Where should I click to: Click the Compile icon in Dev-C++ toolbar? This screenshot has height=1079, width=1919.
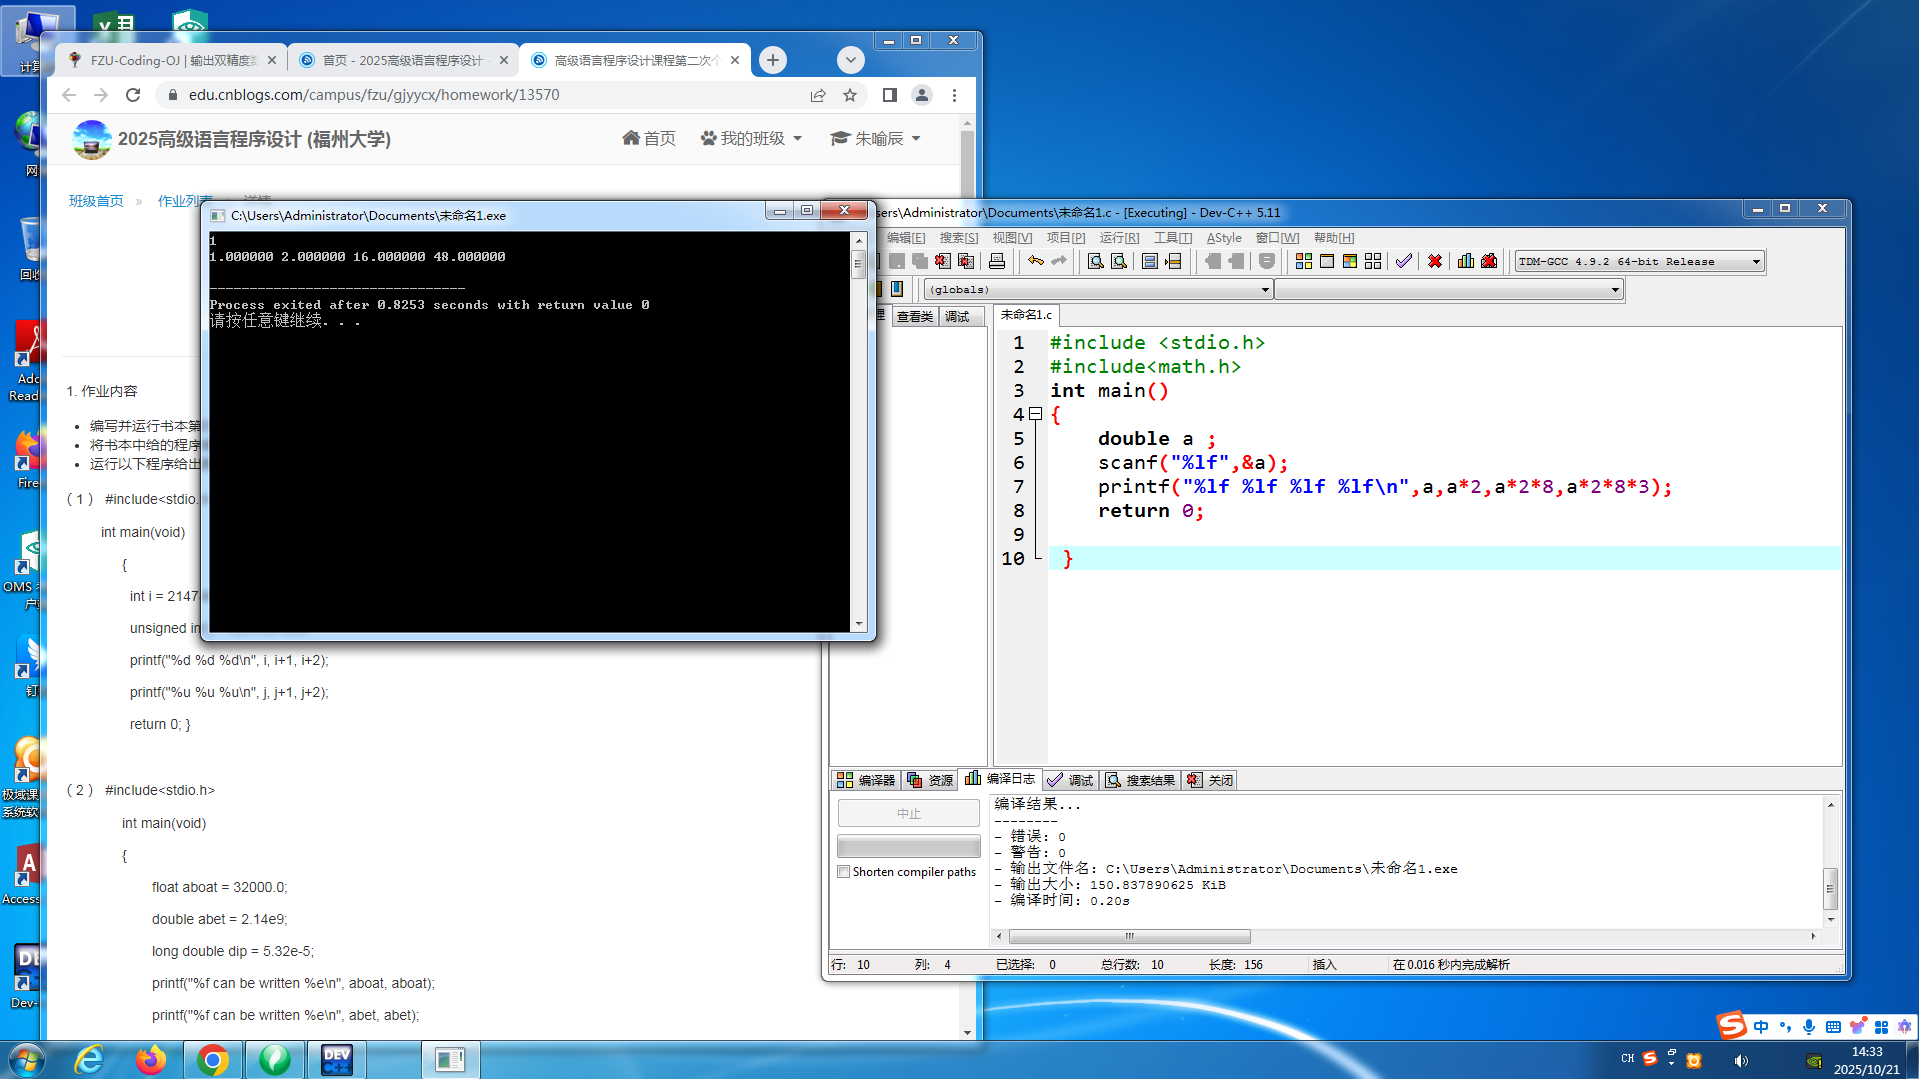pos(1304,261)
